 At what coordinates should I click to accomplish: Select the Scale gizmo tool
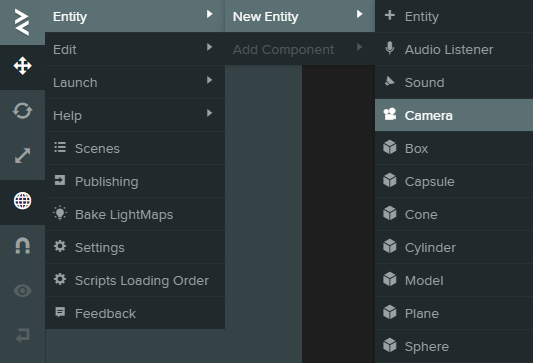pos(22,156)
